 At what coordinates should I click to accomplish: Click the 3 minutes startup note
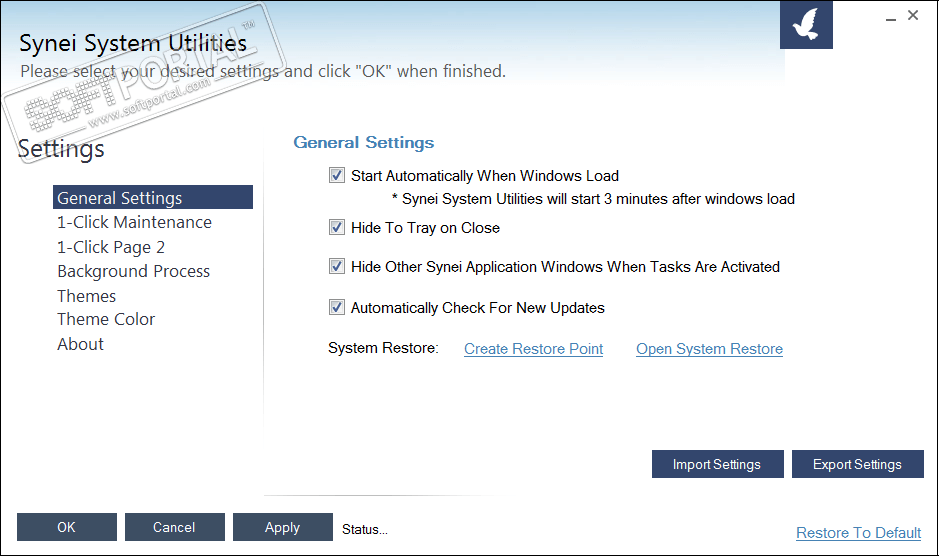(593, 199)
